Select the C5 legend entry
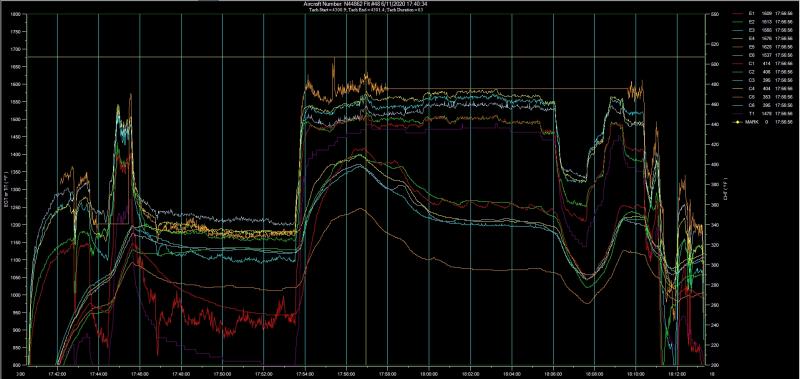Viewport: 800px width, 379px height. pyautogui.click(x=762, y=96)
